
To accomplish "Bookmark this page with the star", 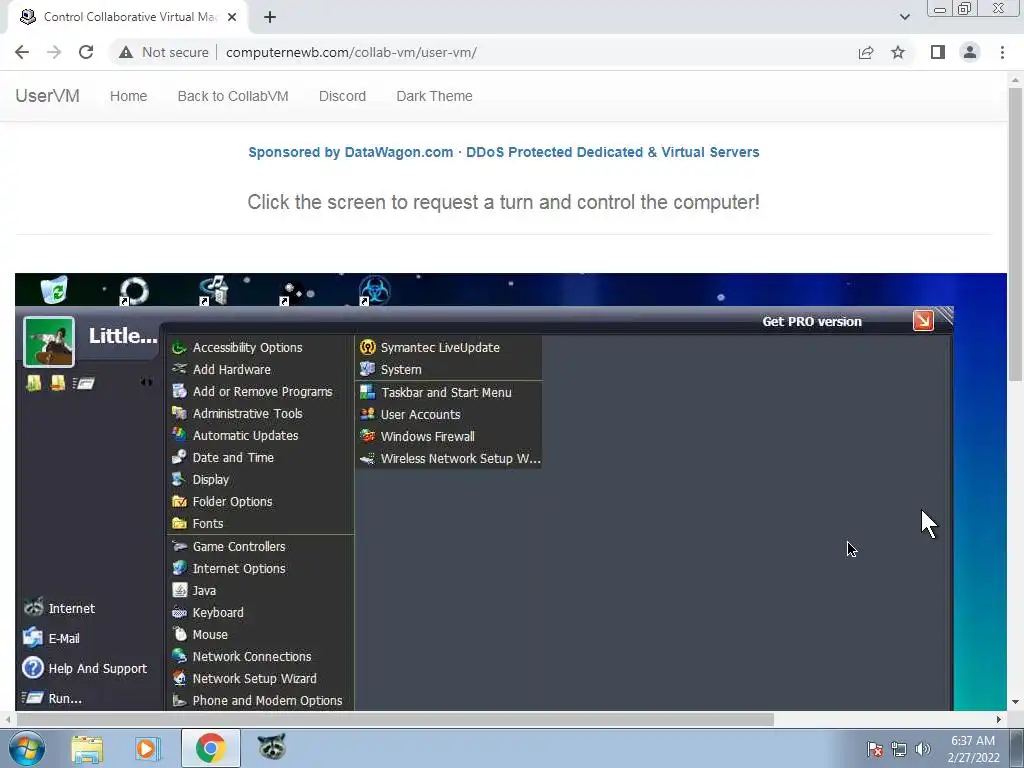I will pos(898,52).
